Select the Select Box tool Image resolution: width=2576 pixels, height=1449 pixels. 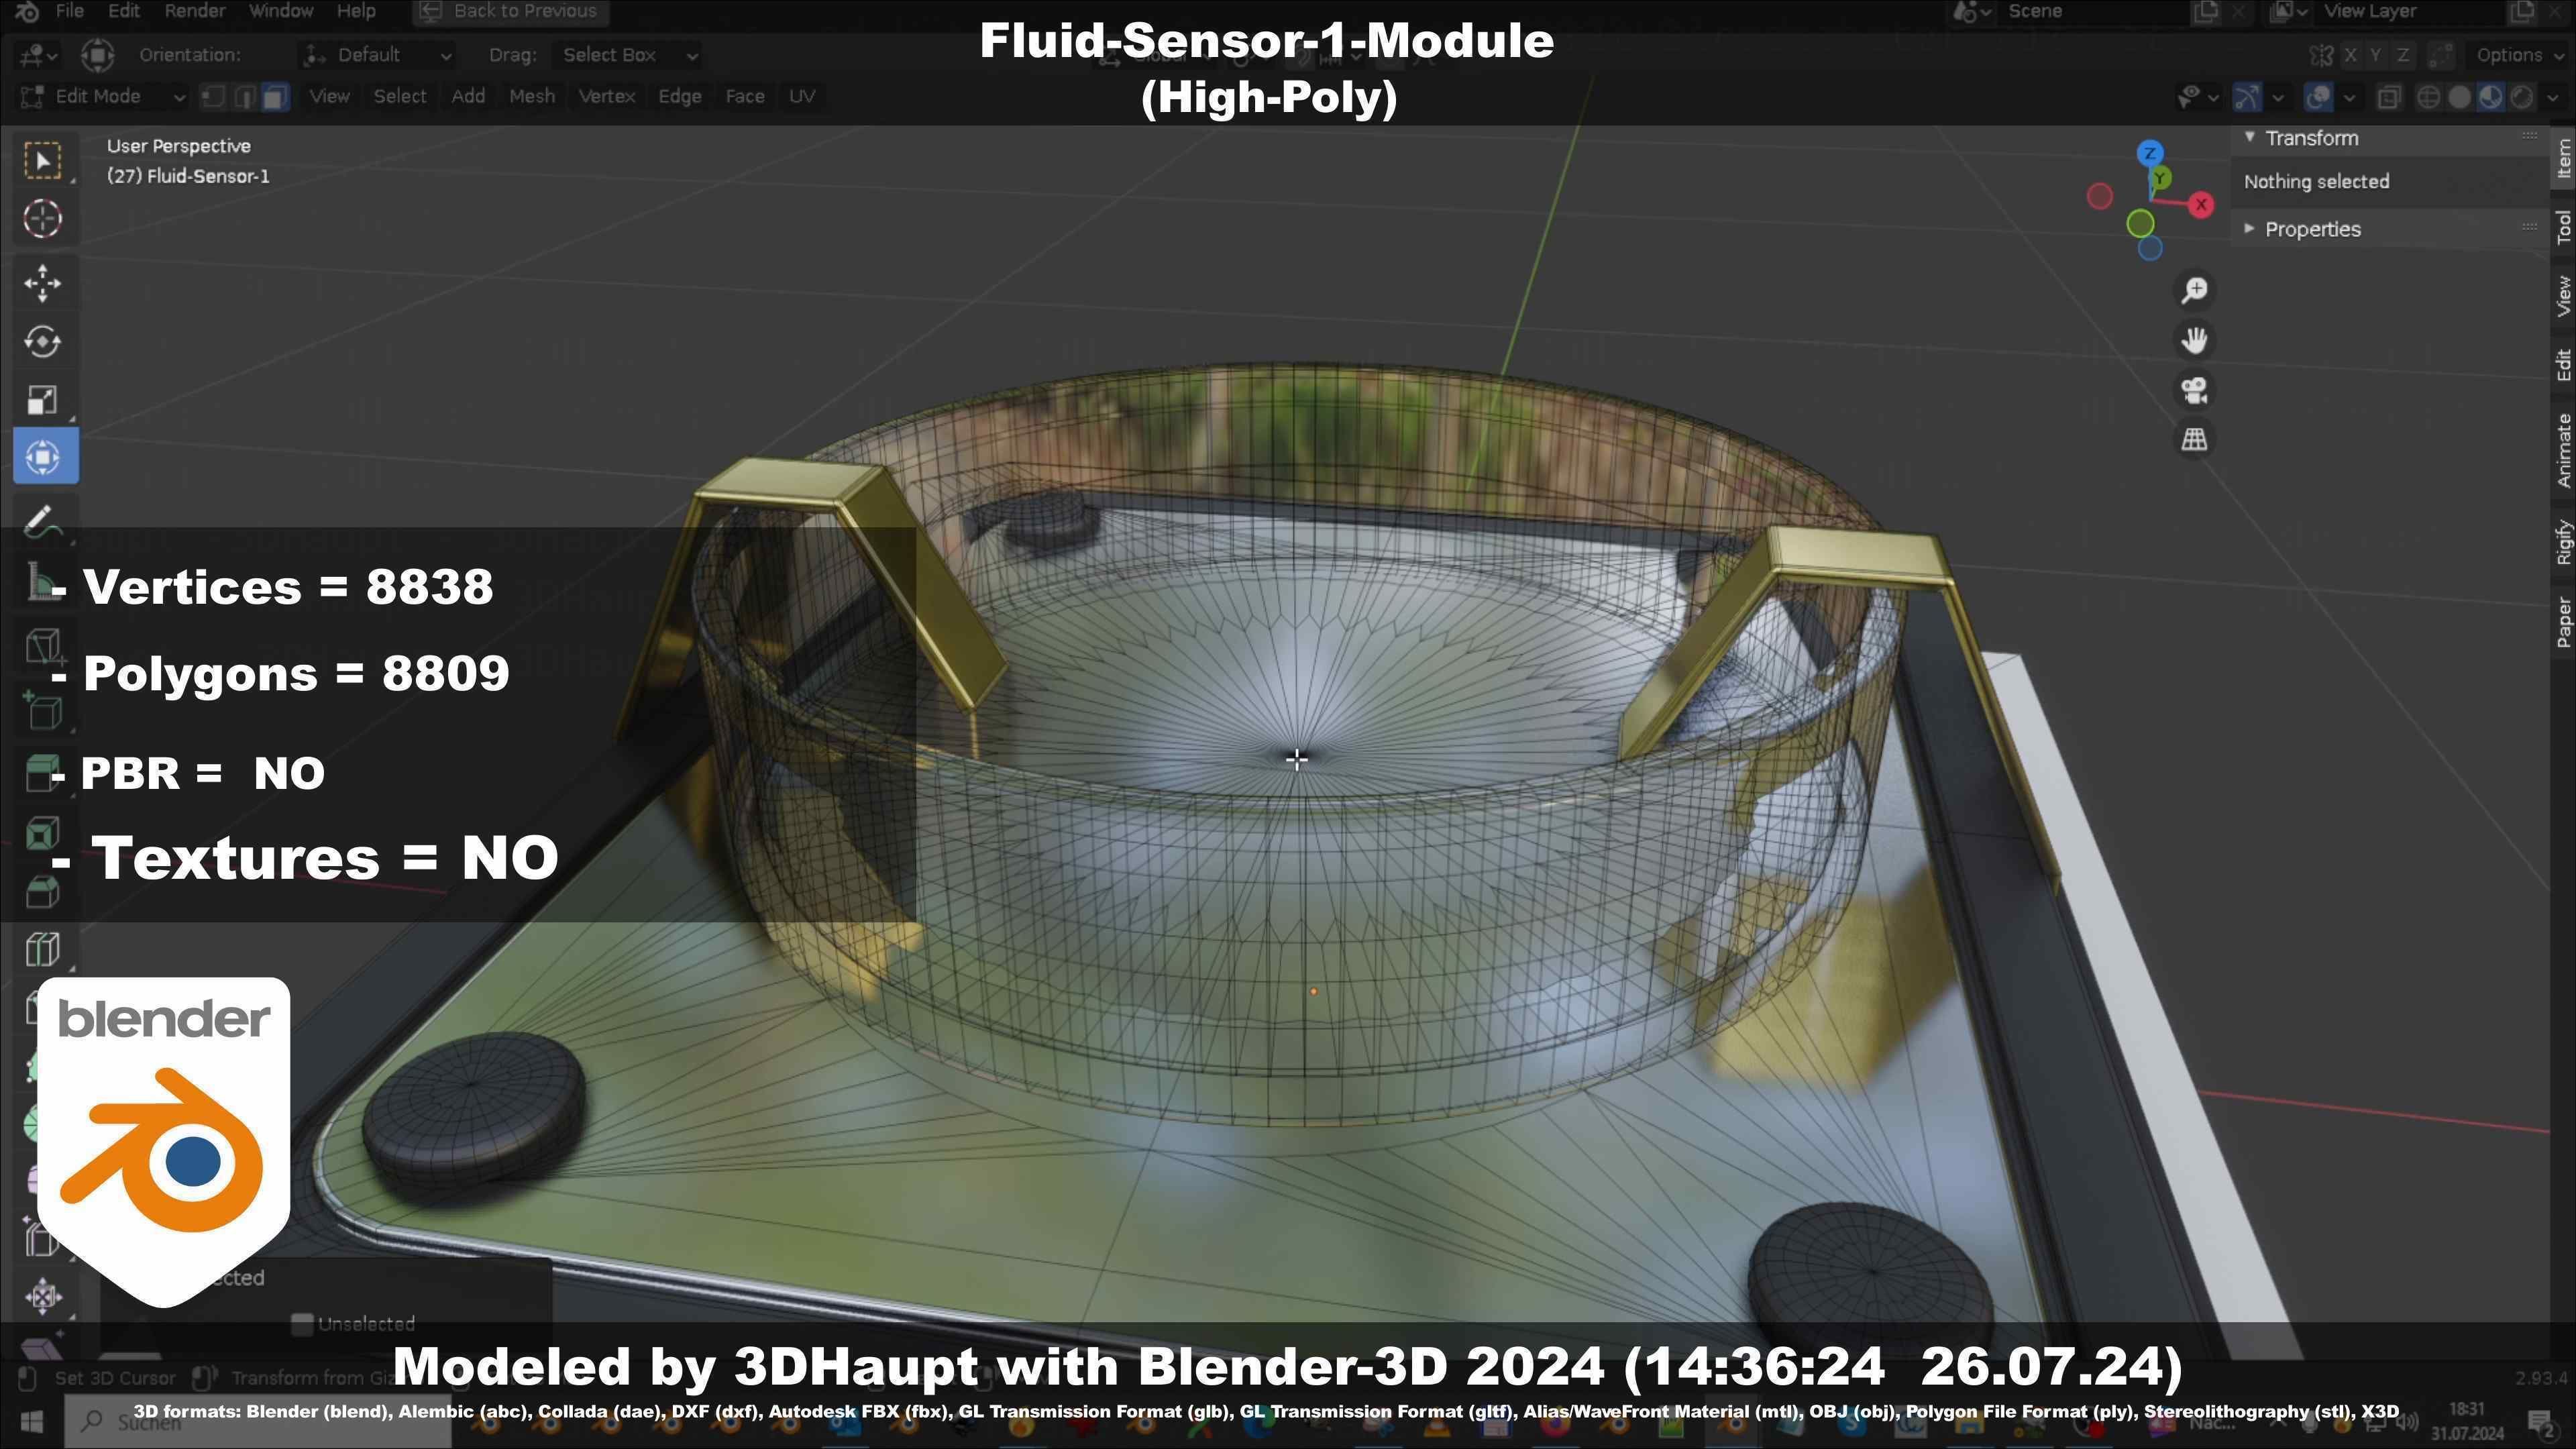(43, 161)
